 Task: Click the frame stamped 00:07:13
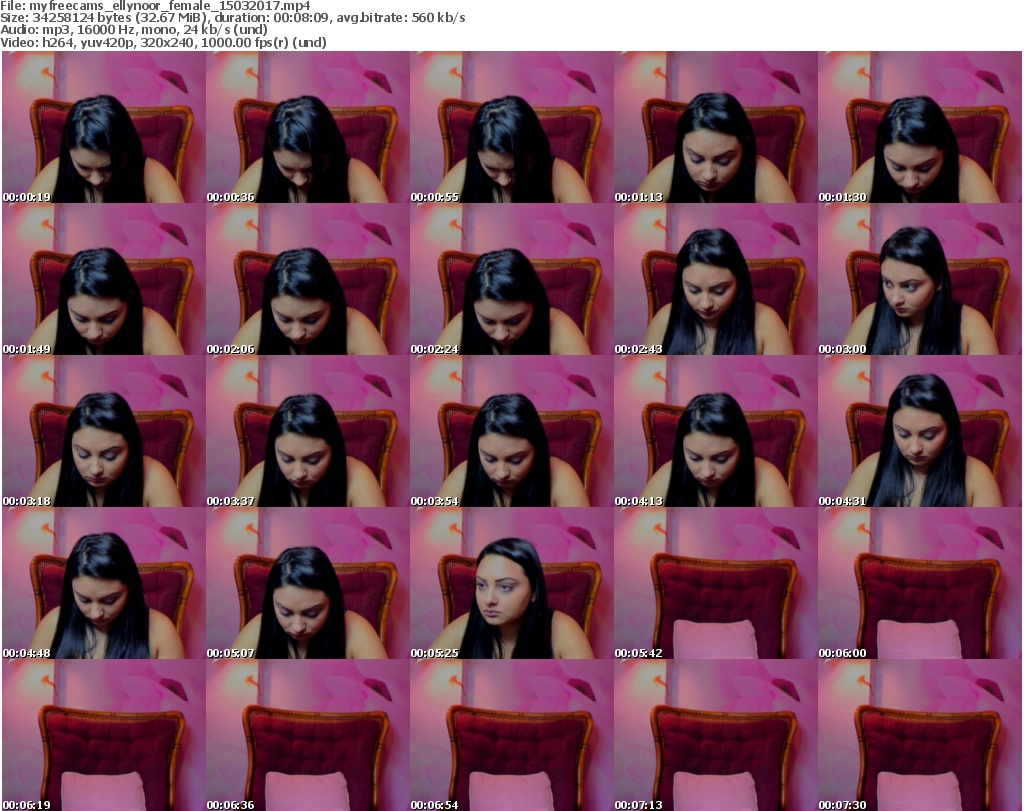click(x=716, y=735)
